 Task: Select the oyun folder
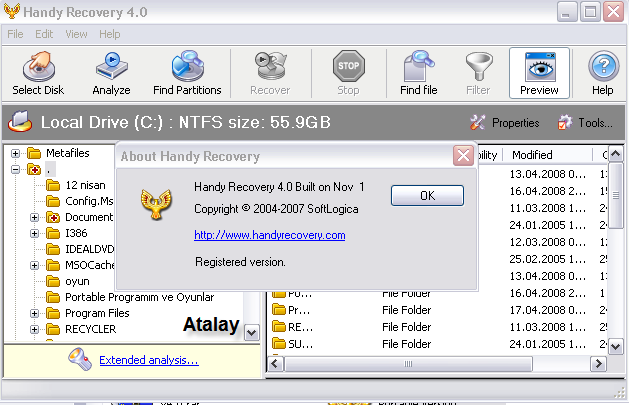(77, 281)
